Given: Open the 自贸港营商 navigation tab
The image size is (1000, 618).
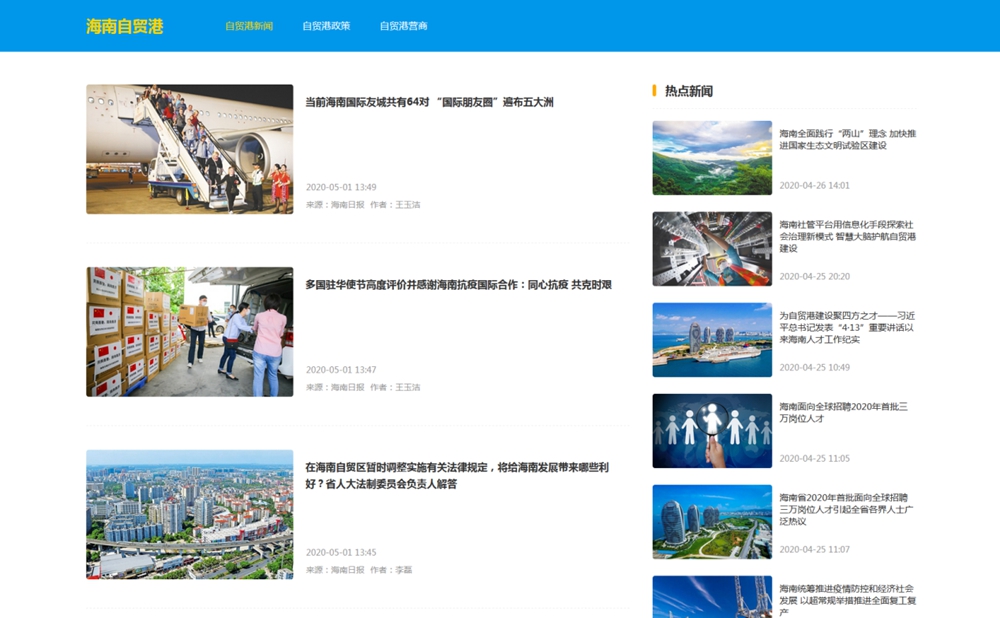Looking at the screenshot, I should click(403, 26).
